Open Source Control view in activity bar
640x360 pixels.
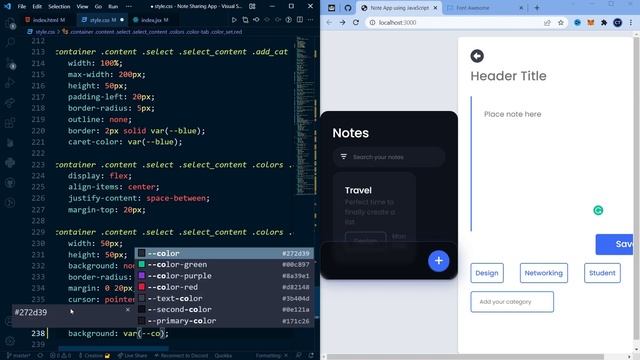point(10,63)
